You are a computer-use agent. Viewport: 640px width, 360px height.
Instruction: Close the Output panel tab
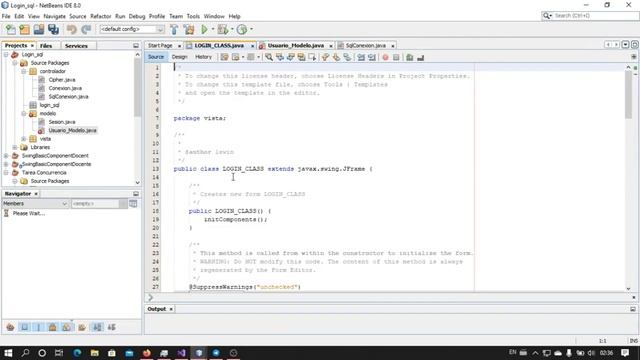pos(171,309)
